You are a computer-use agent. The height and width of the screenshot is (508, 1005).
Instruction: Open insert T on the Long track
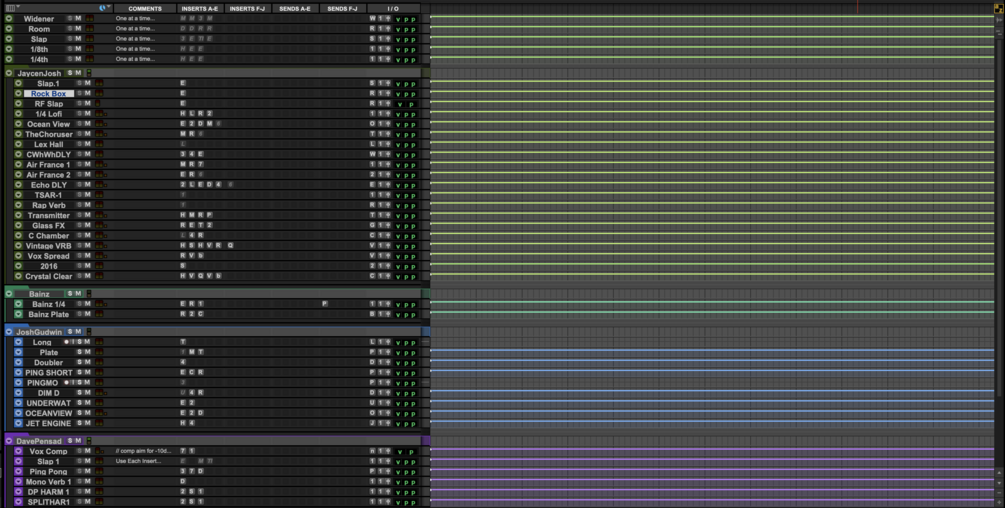tap(183, 342)
